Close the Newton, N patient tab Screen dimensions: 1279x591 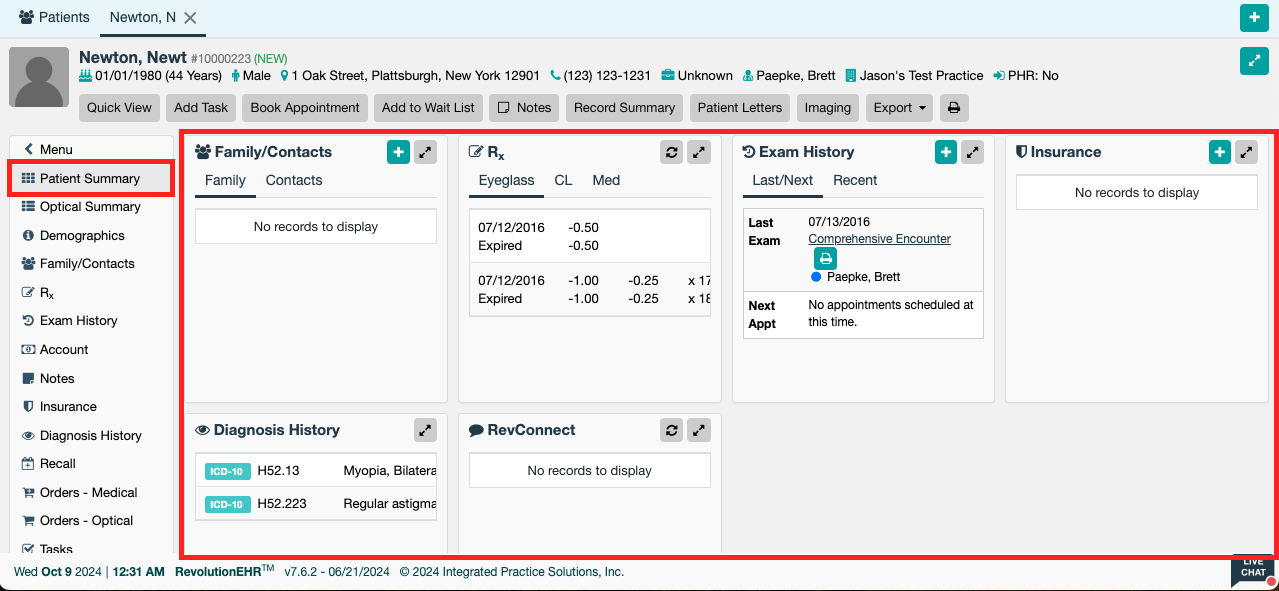click(x=190, y=18)
